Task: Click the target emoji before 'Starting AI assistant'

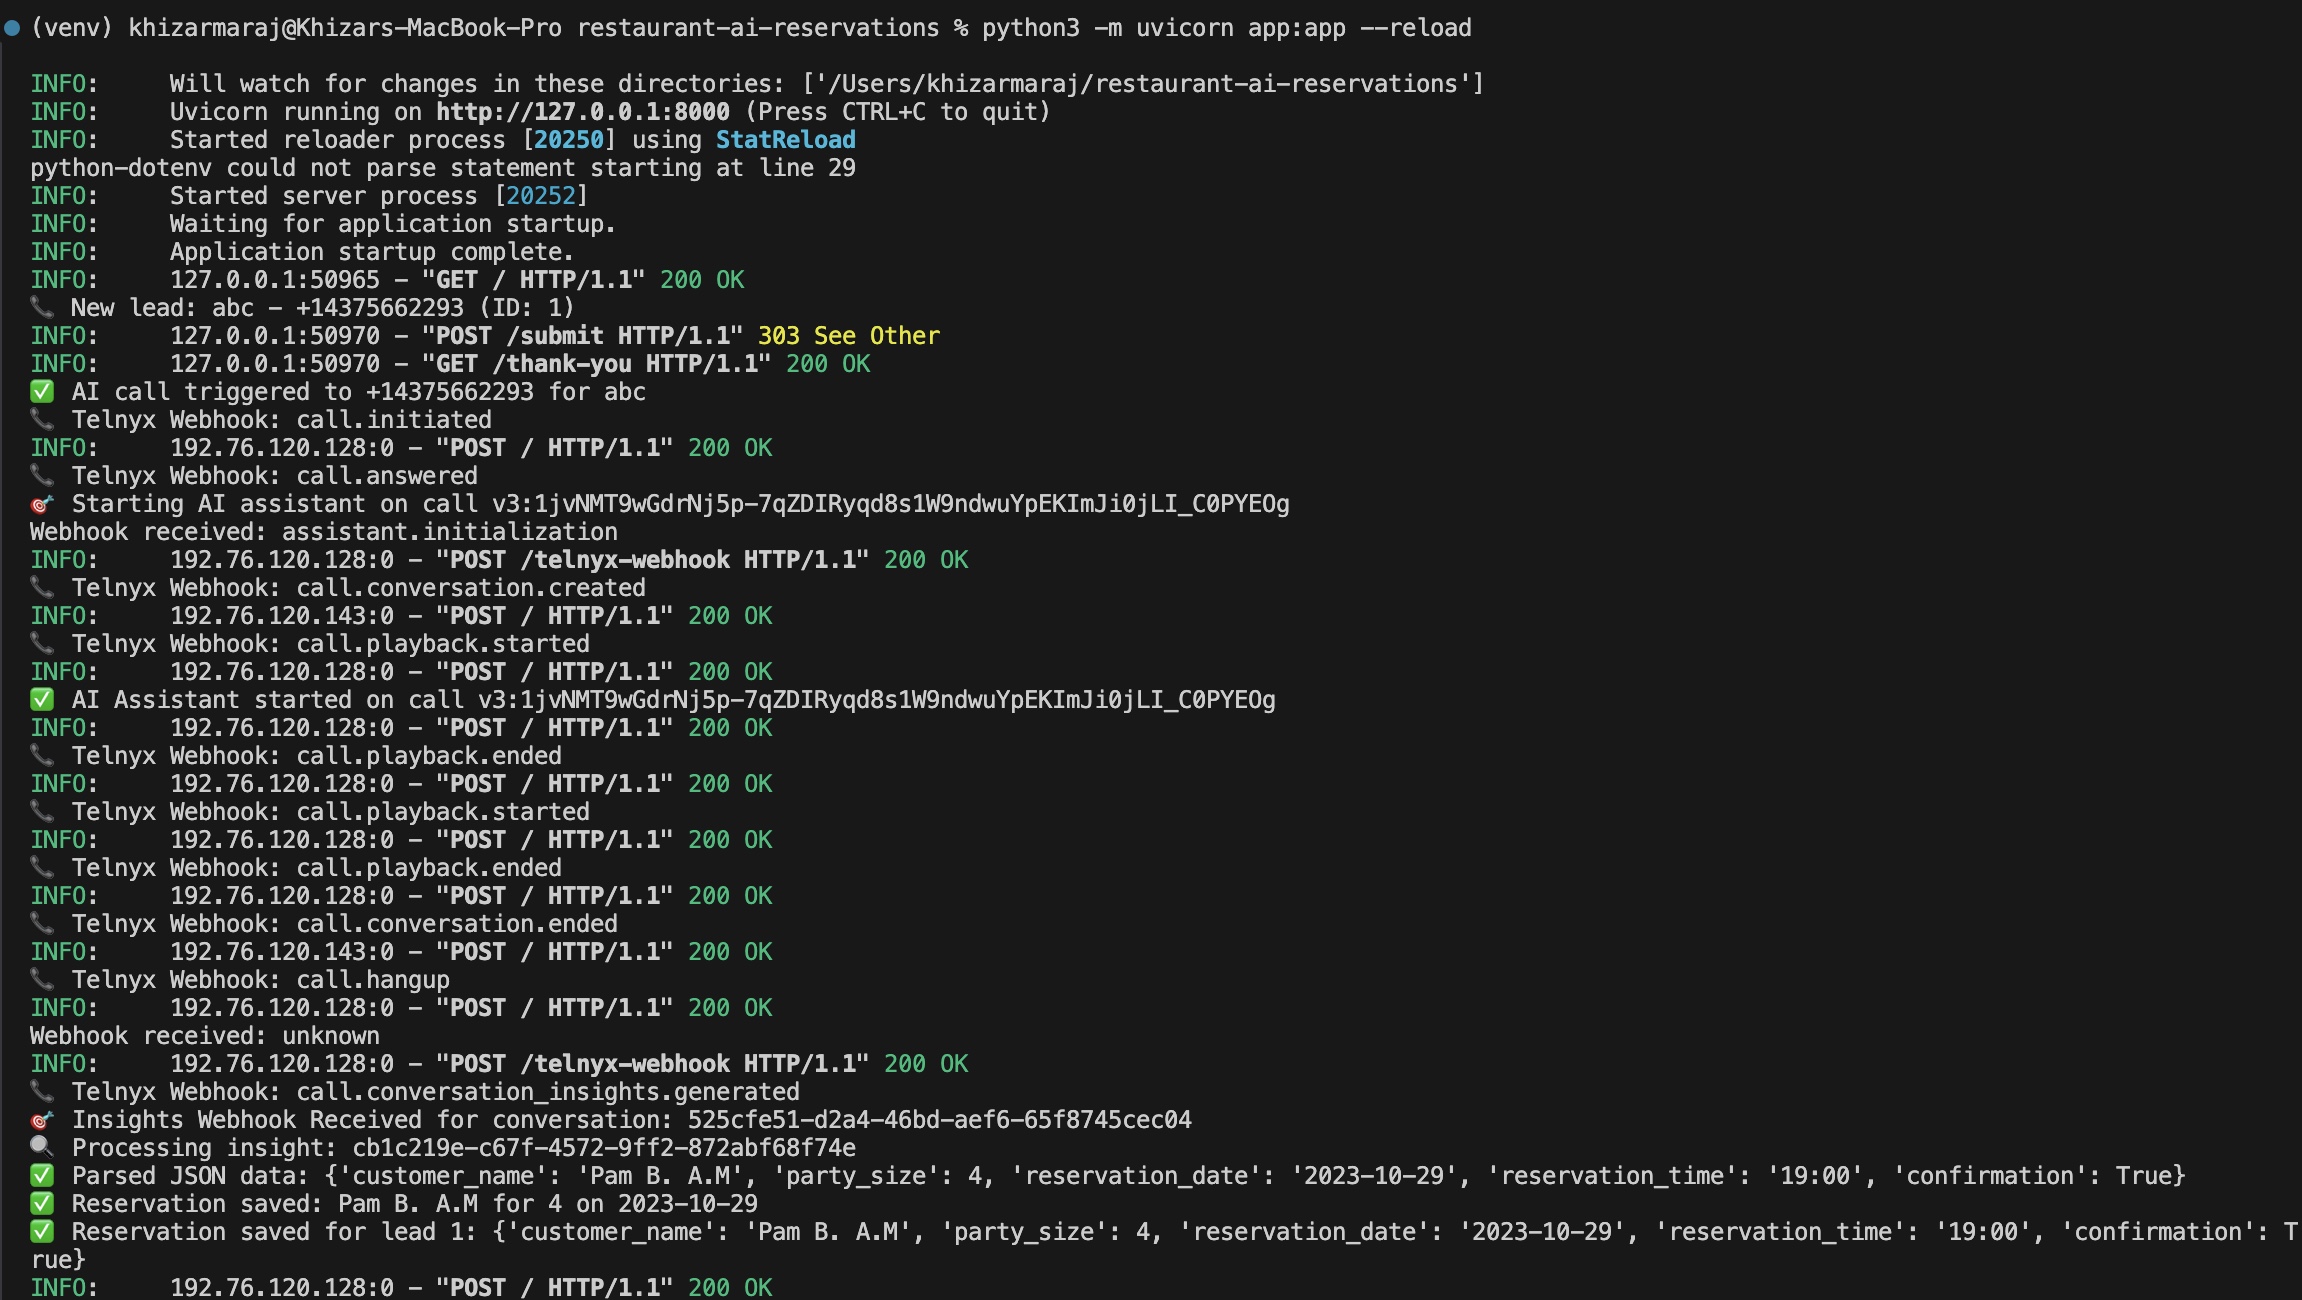Action: (x=42, y=503)
